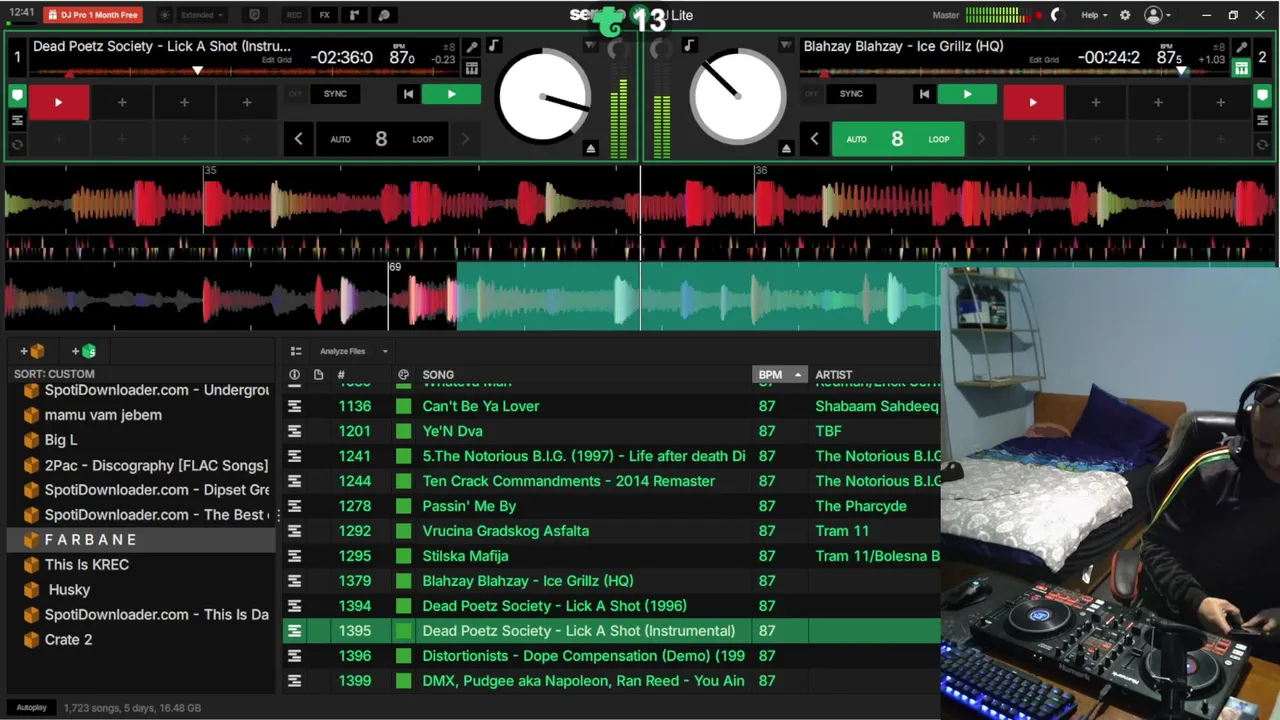The image size is (1280, 720).
Task: Click the deck 1 platter
Action: click(x=542, y=96)
